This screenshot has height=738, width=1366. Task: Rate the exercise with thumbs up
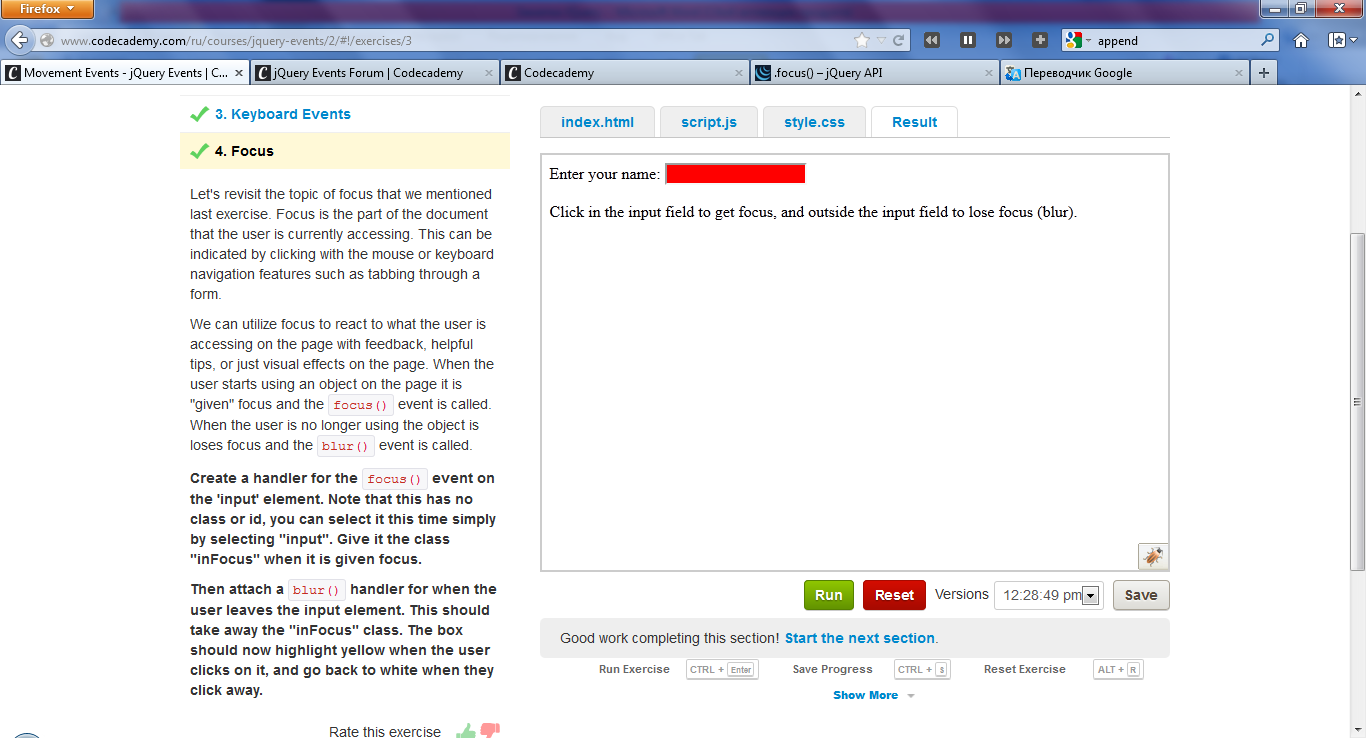[465, 731]
